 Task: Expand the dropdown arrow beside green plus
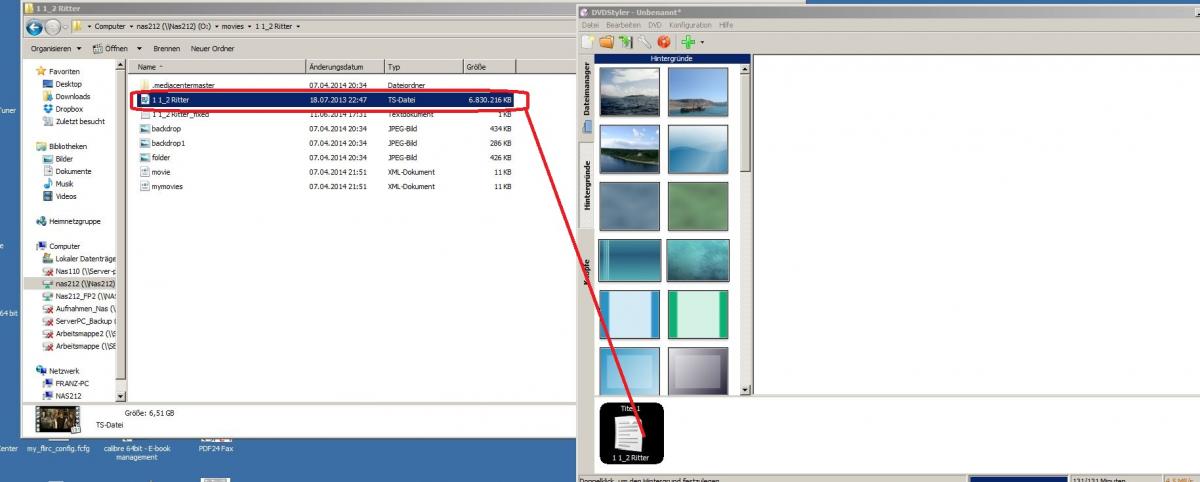click(702, 43)
